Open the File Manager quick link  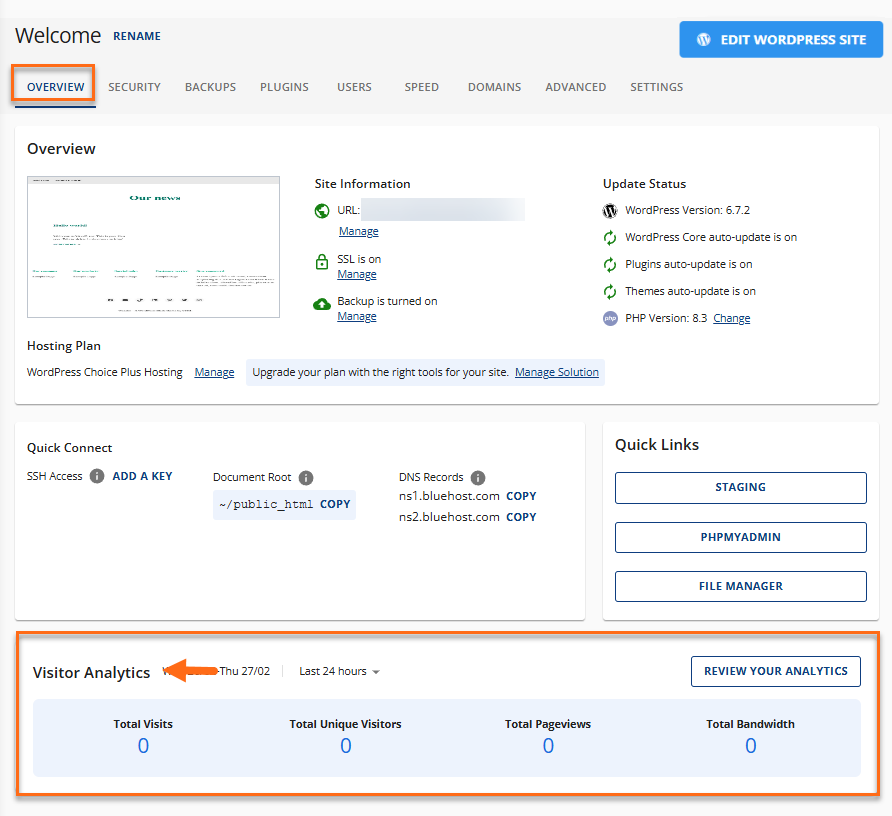(741, 586)
